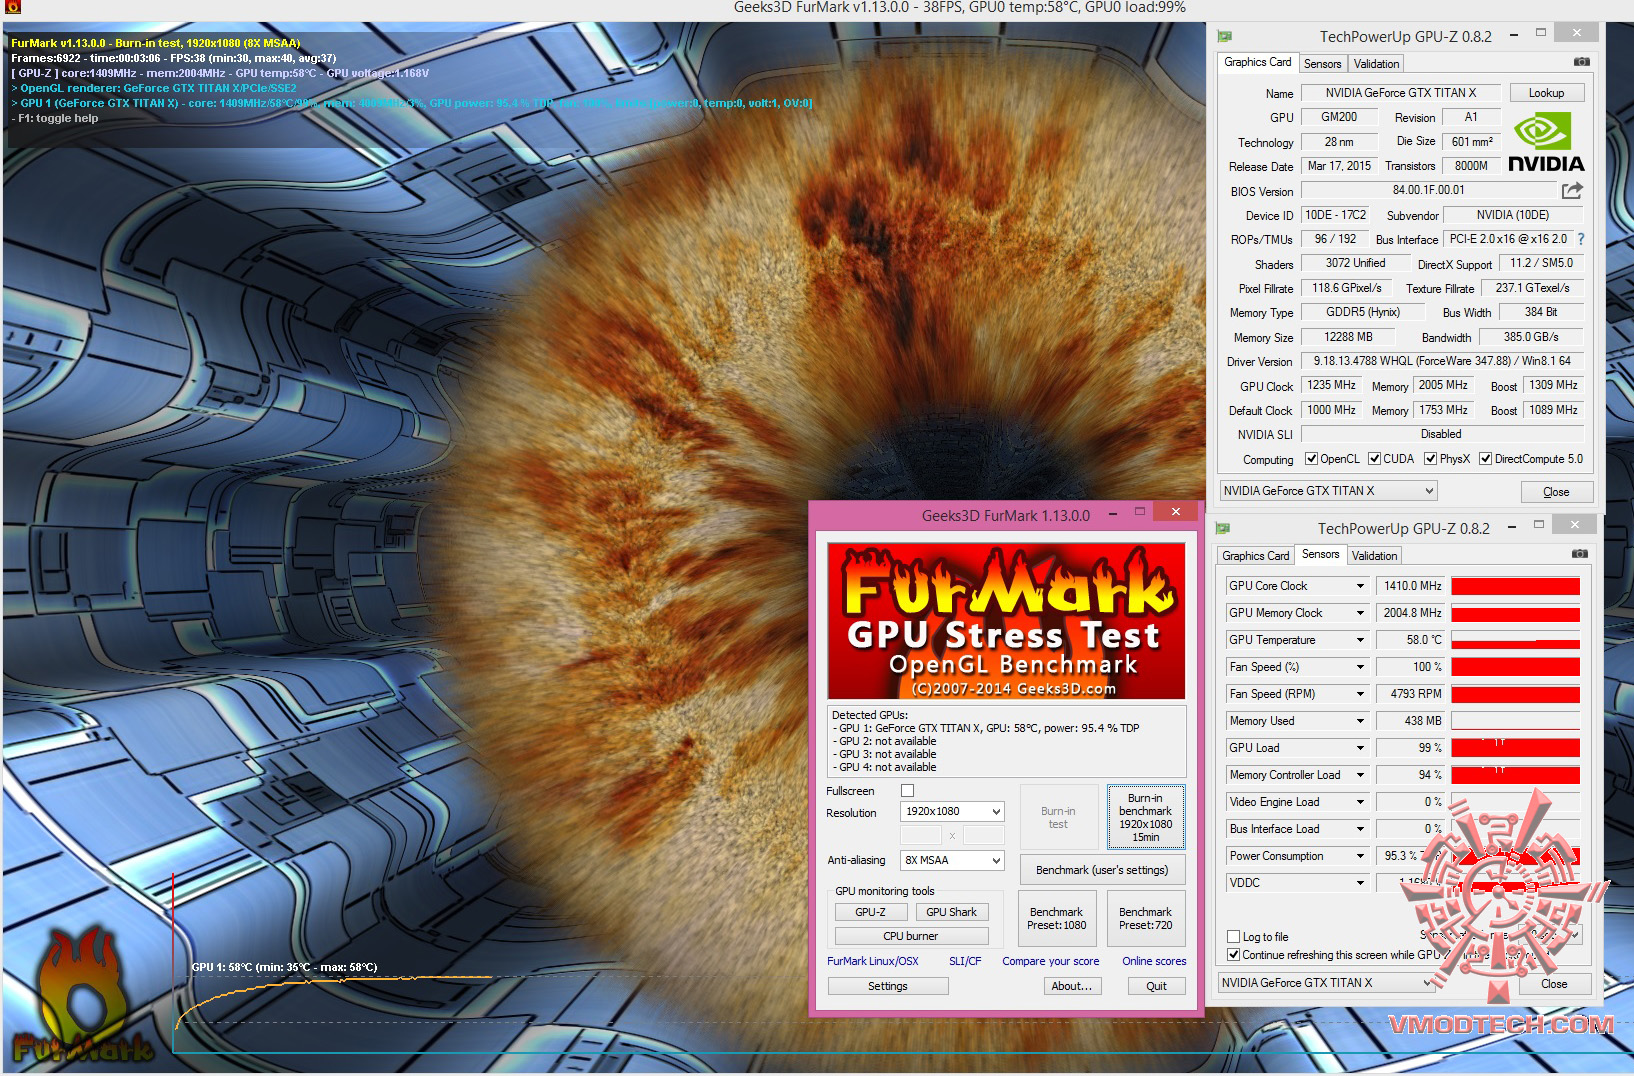Image resolution: width=1634 pixels, height=1076 pixels.
Task: Click Close button in Sensors GPU-Z window
Action: pyautogui.click(x=1554, y=984)
